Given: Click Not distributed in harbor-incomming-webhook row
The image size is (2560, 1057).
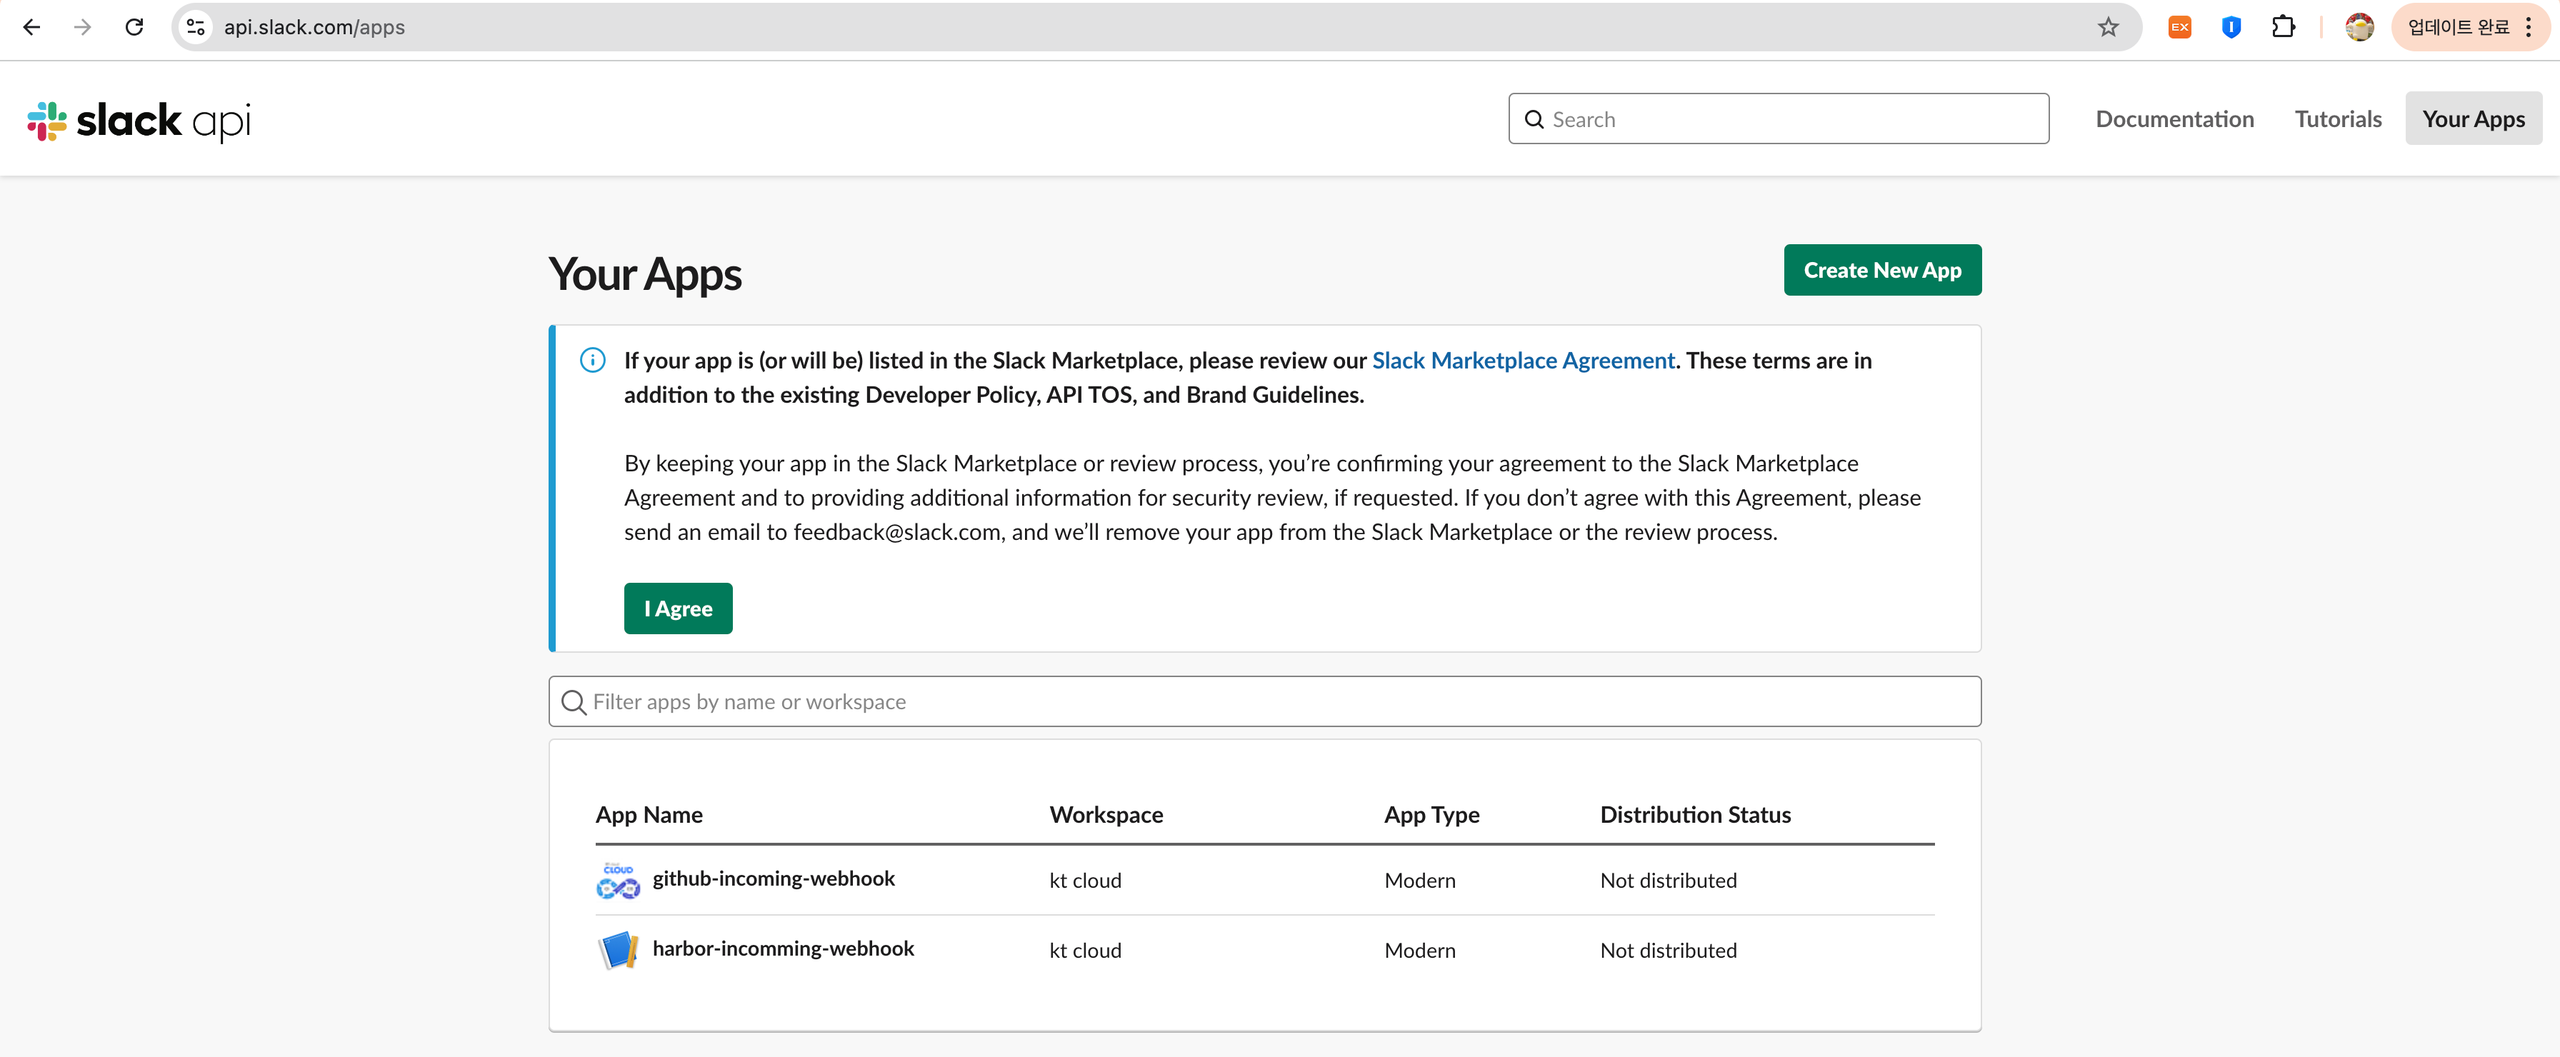Looking at the screenshot, I should point(1668,951).
